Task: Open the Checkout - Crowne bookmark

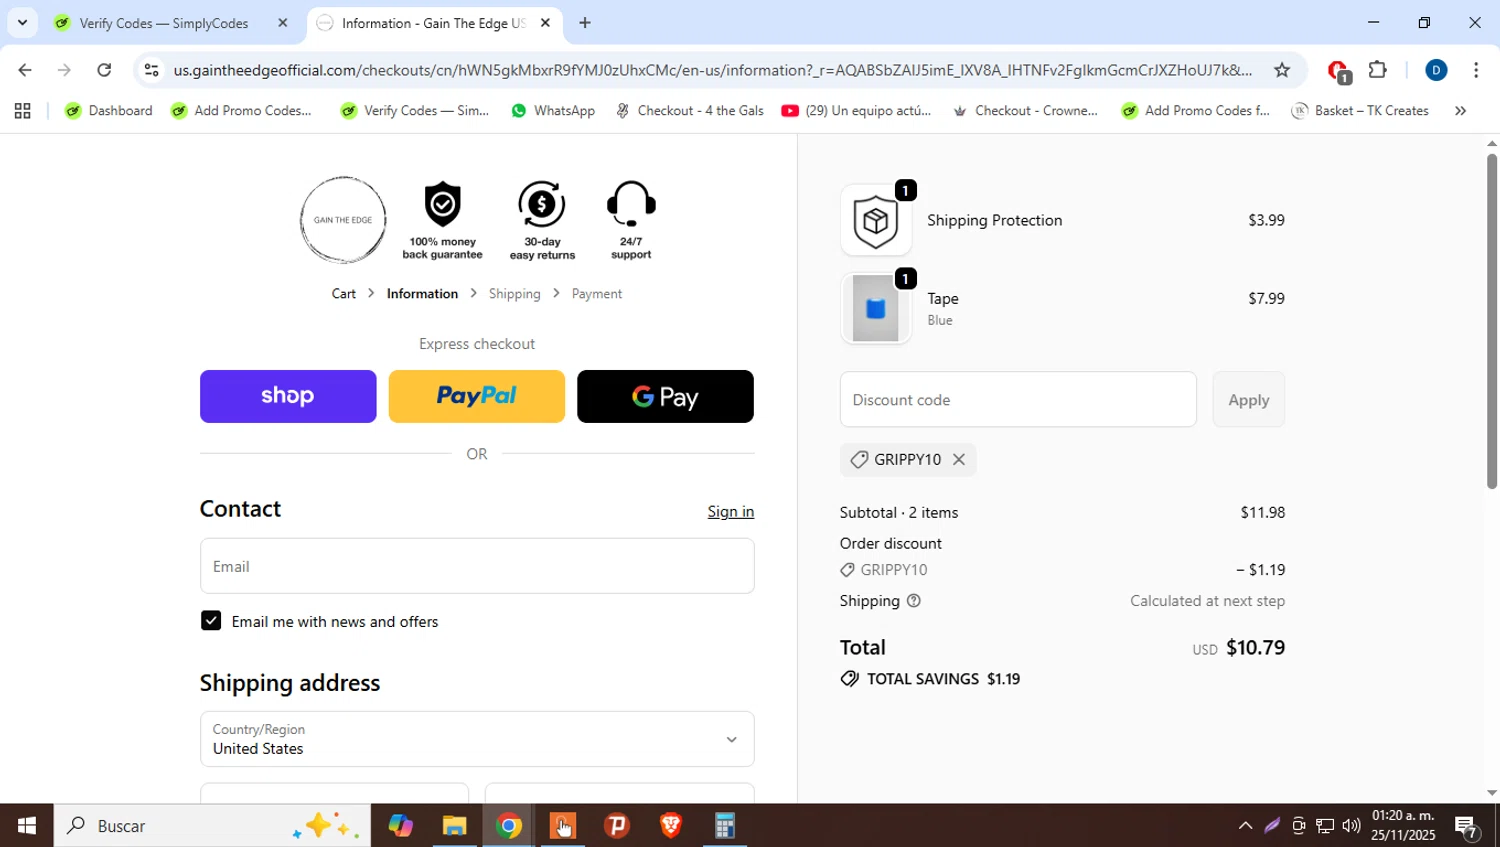Action: click(x=1025, y=111)
